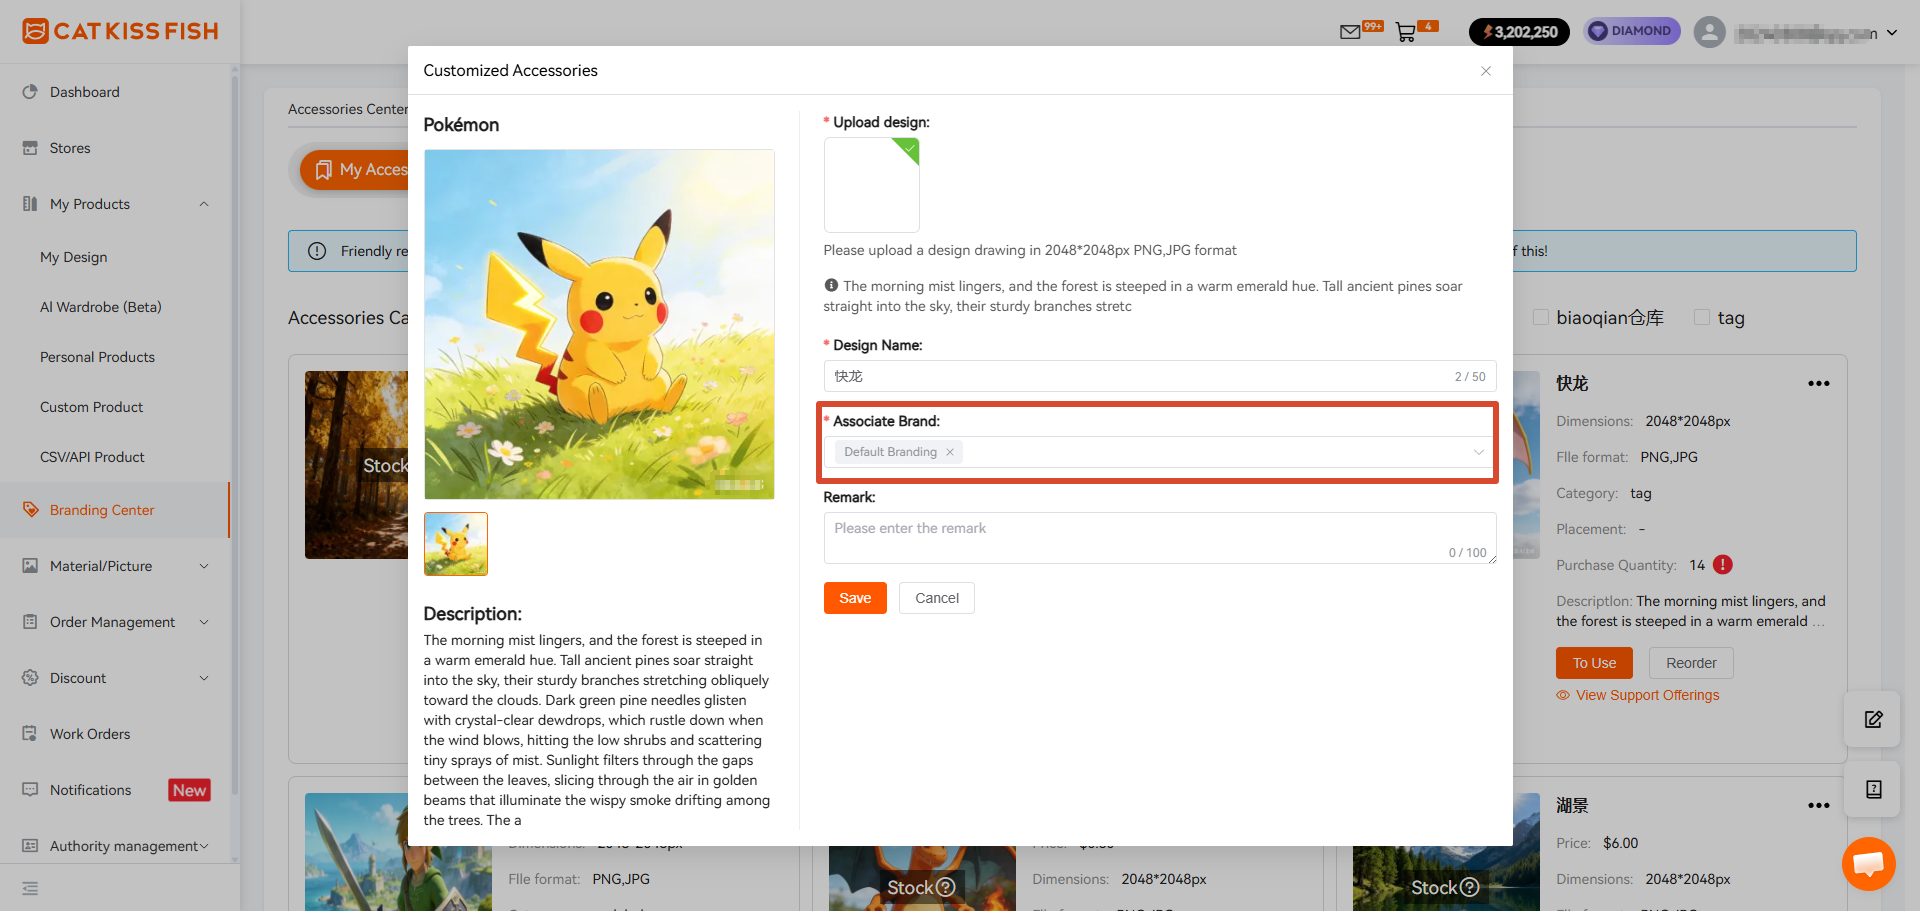
Task: Click the info icon beside the design description
Action: (x=831, y=286)
